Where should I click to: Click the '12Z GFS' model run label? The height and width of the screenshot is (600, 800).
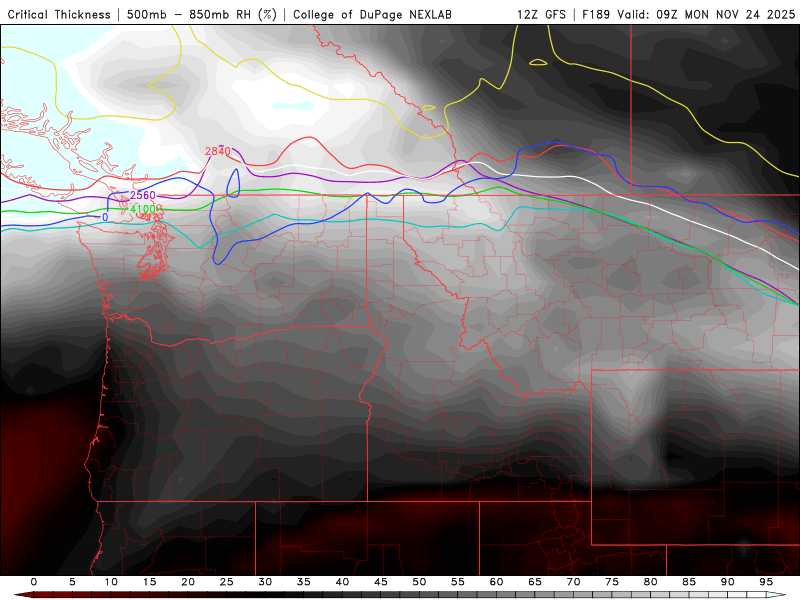[541, 15]
